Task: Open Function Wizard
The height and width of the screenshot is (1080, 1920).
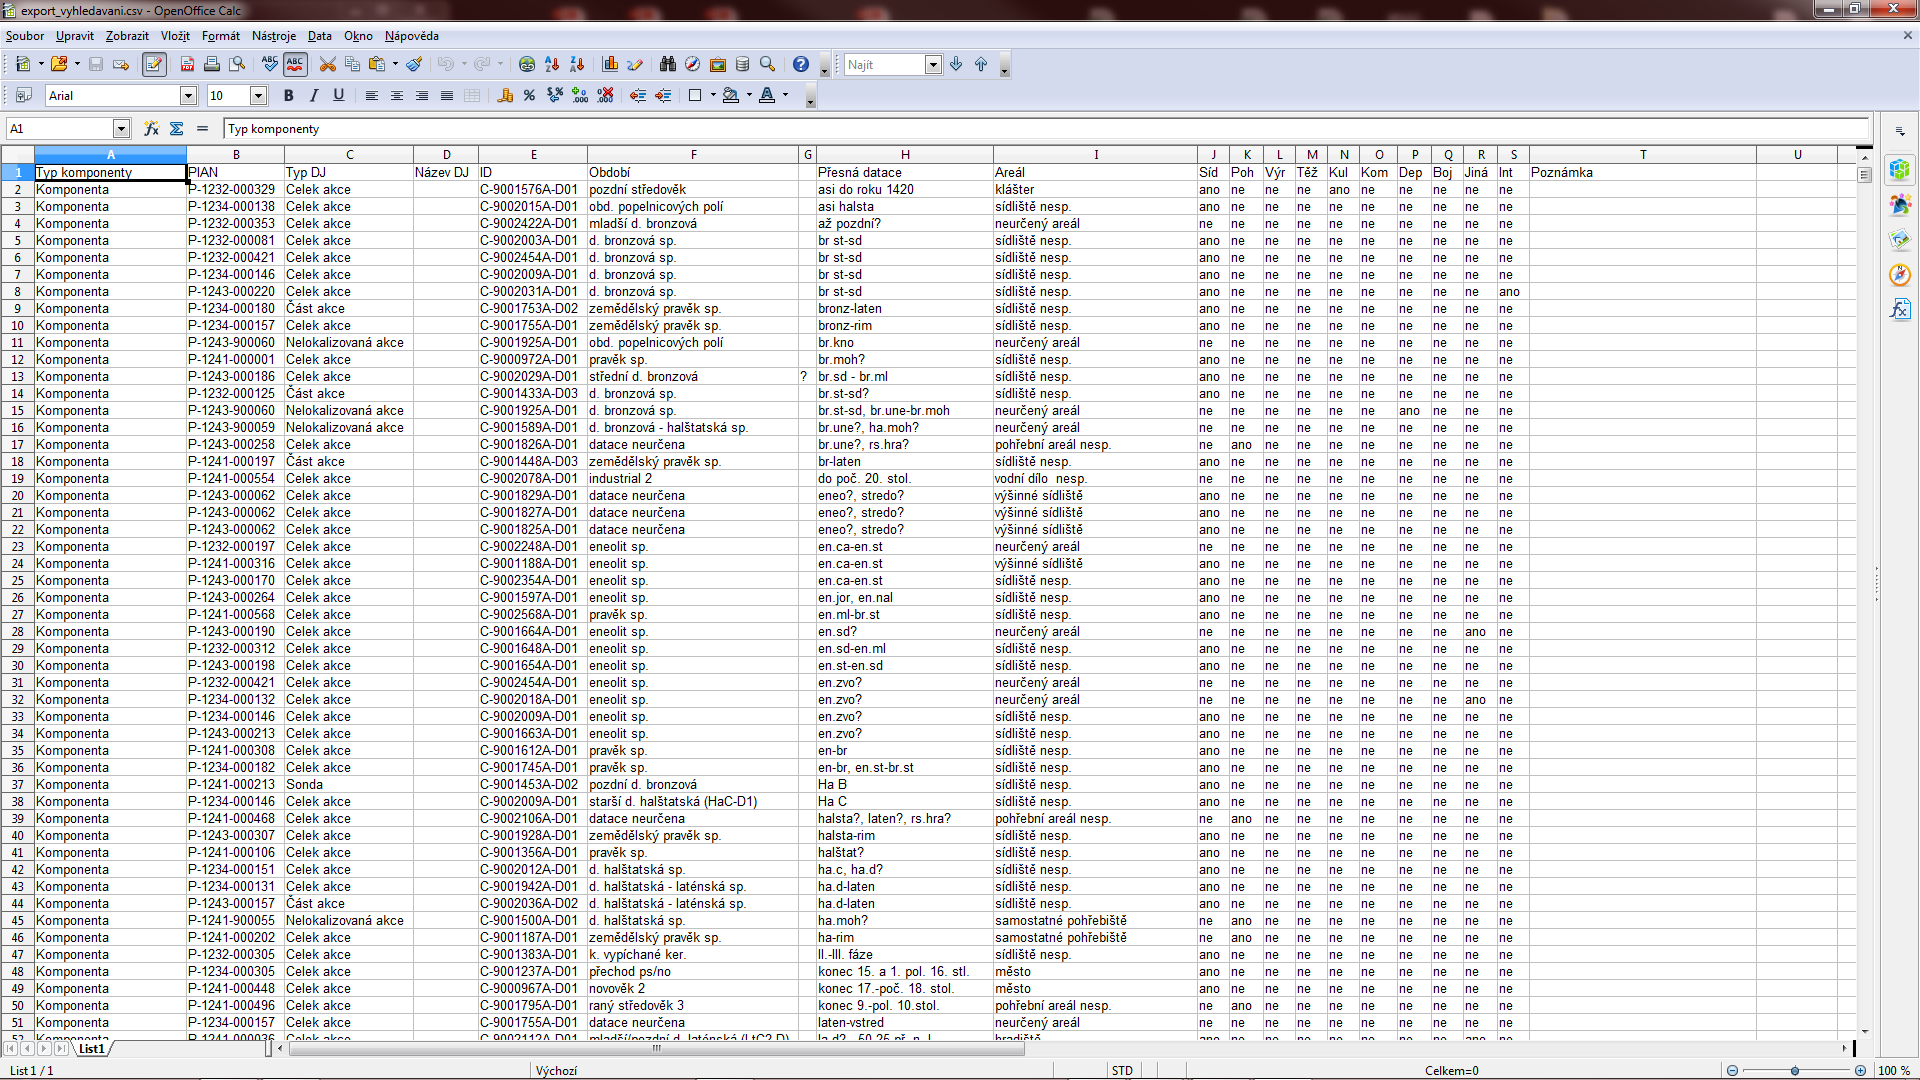Action: (151, 129)
